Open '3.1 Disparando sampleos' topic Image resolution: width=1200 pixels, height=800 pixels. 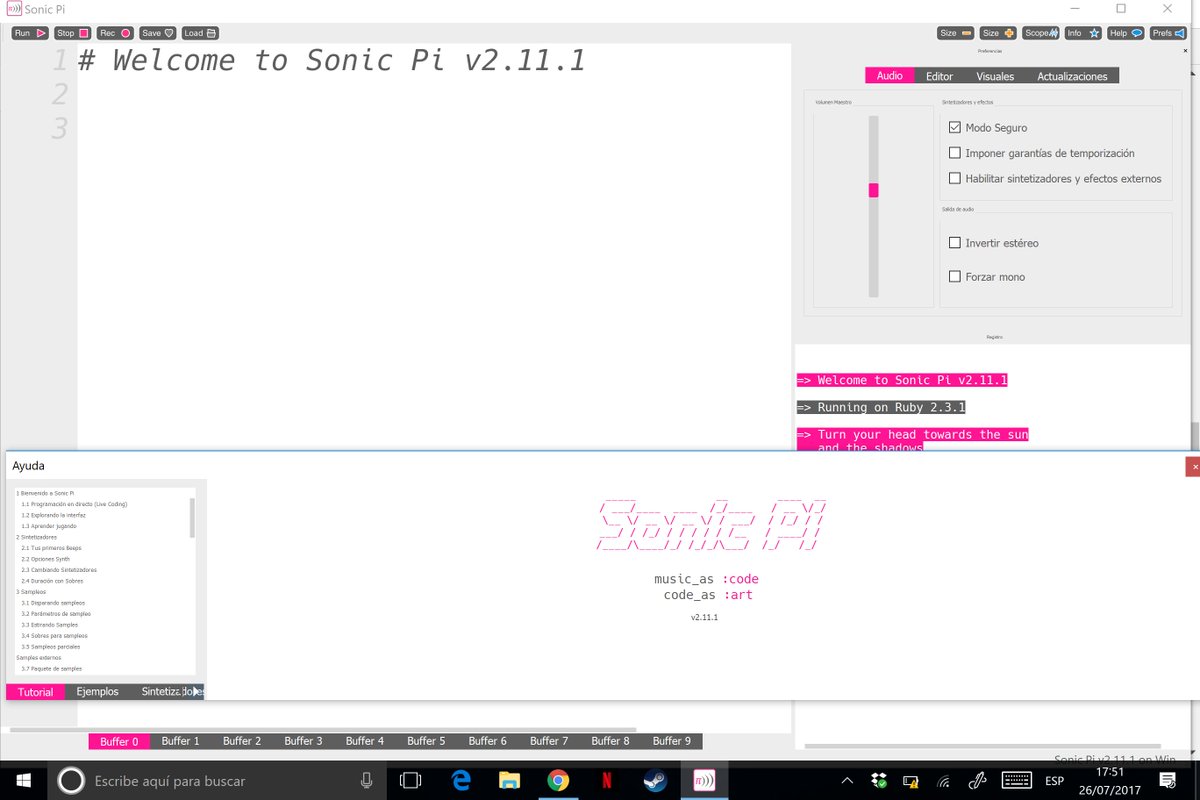click(x=53, y=603)
